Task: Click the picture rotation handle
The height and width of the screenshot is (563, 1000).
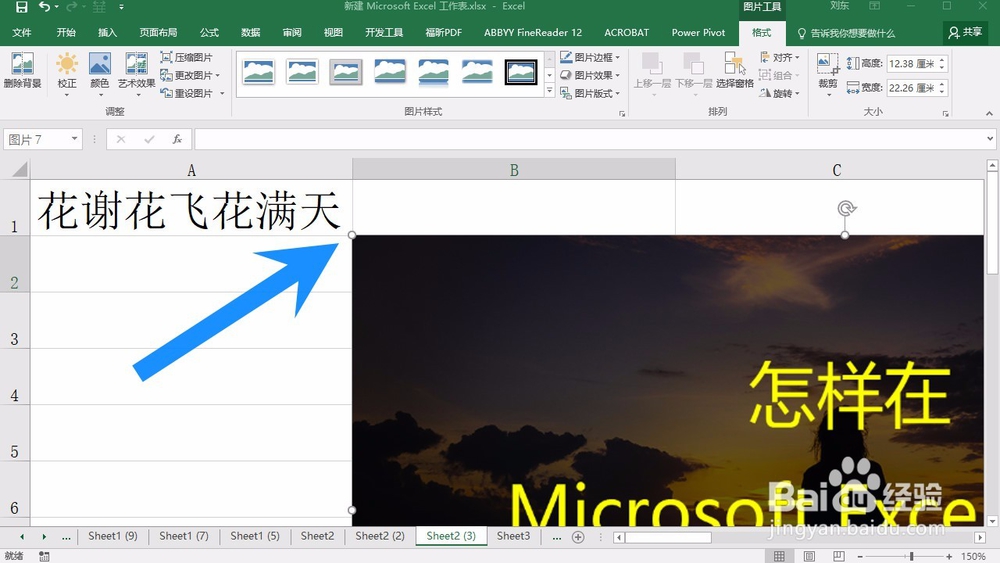Action: 846,208
